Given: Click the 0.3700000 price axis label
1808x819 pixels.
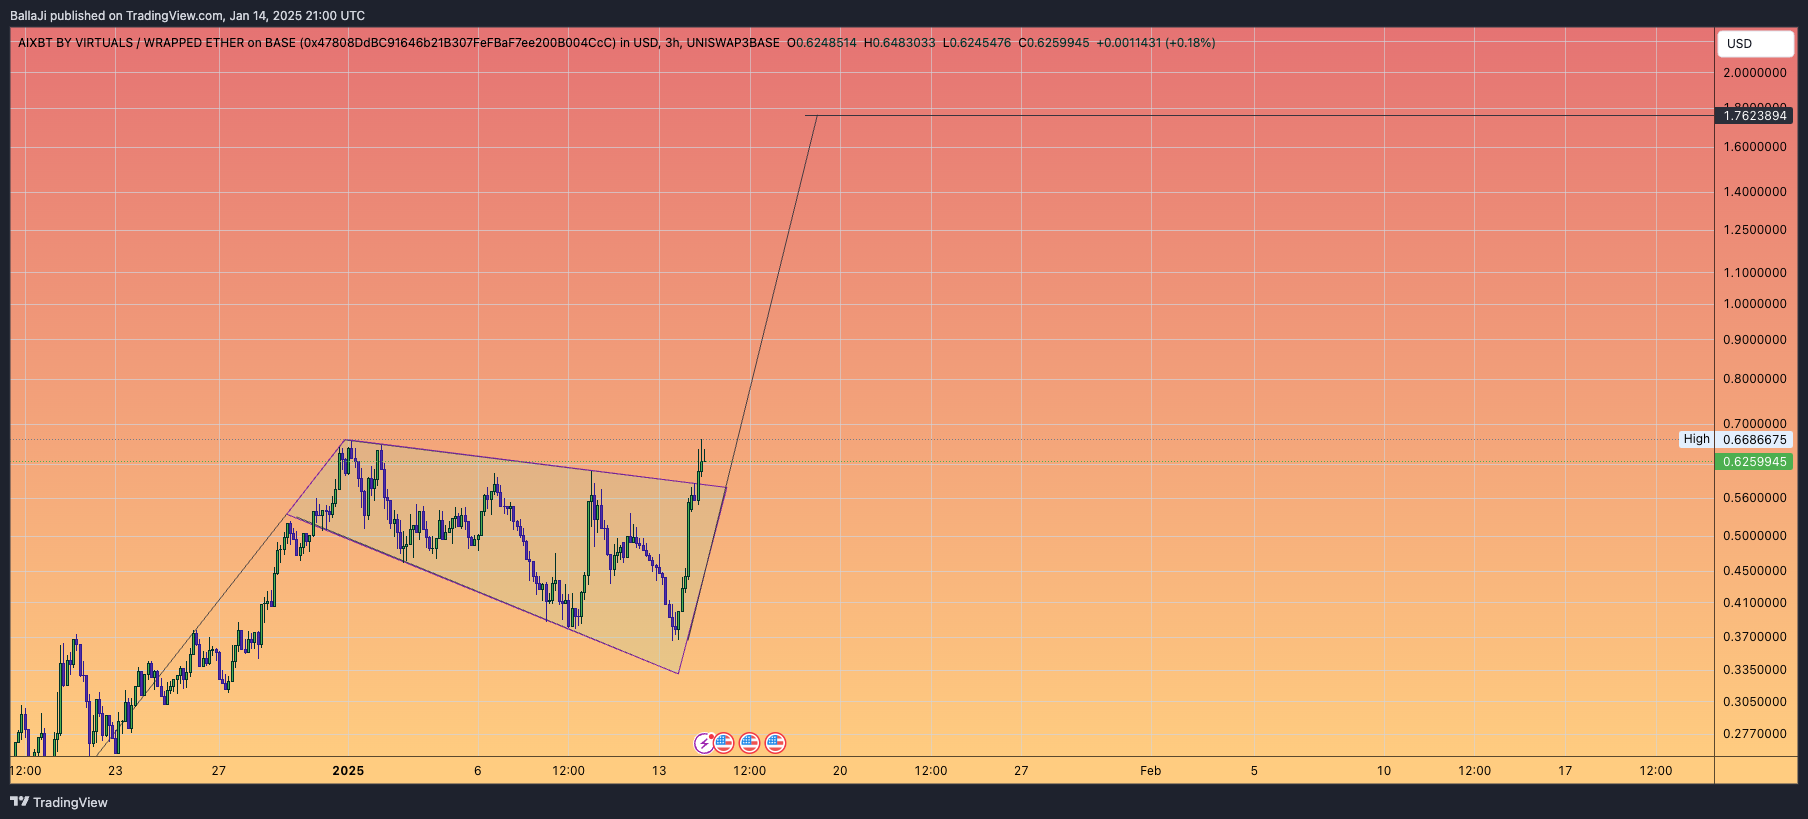Looking at the screenshot, I should pyautogui.click(x=1754, y=637).
